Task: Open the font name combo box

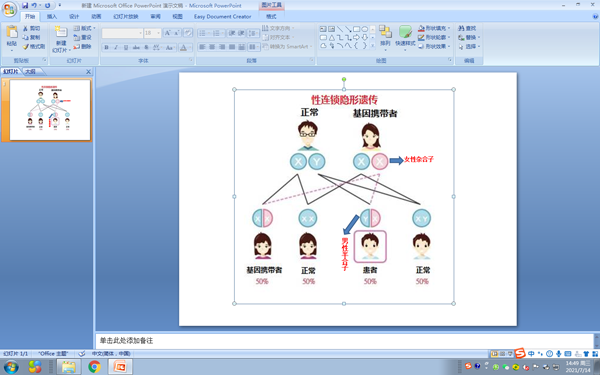Action: point(122,33)
